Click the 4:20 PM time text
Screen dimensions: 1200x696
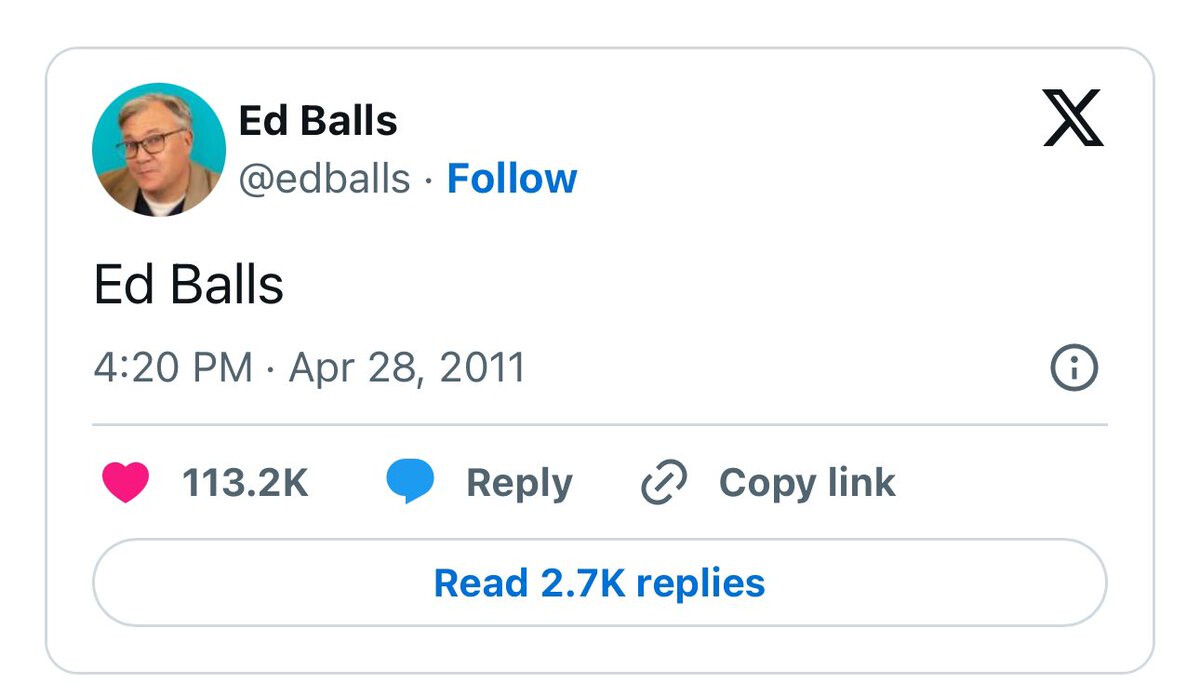coord(172,368)
